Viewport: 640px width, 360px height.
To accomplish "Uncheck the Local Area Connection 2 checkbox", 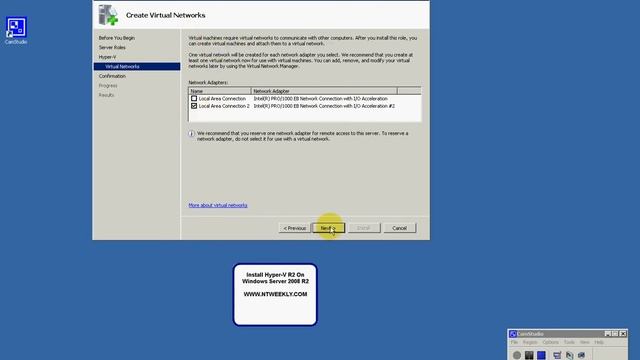I will click(194, 106).
